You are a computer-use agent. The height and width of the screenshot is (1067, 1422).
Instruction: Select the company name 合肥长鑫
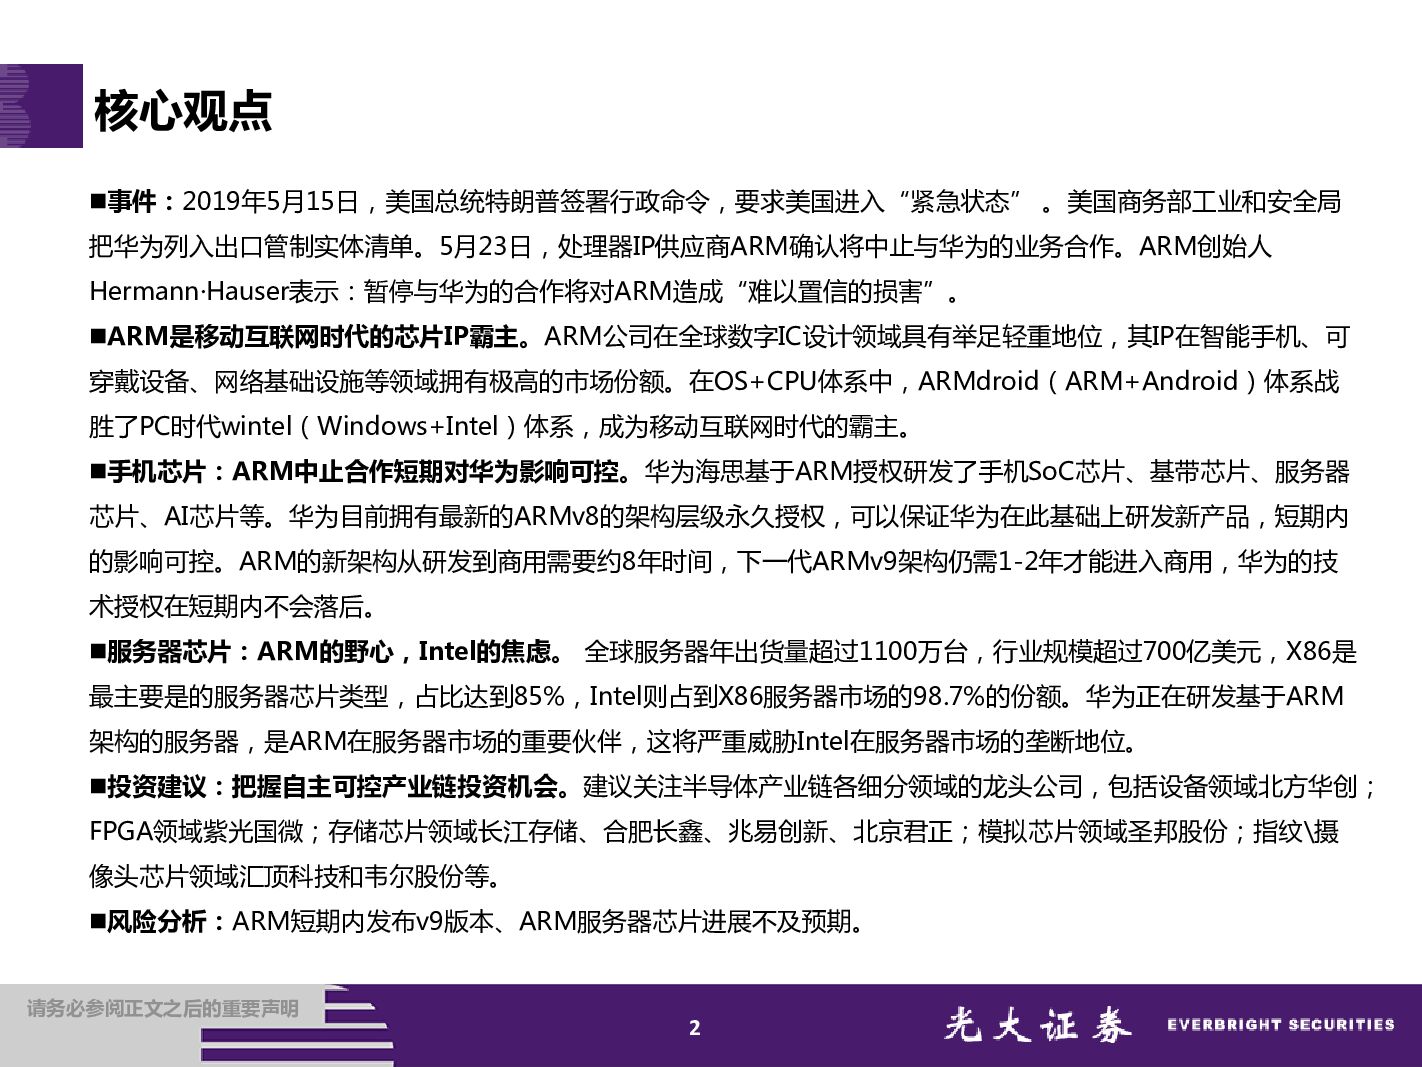click(654, 832)
